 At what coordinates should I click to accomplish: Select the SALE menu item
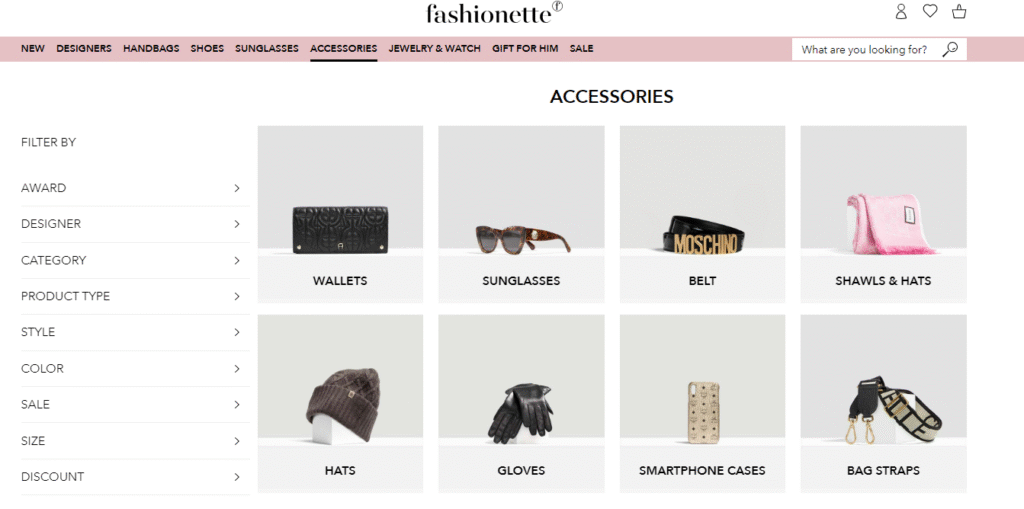[581, 48]
